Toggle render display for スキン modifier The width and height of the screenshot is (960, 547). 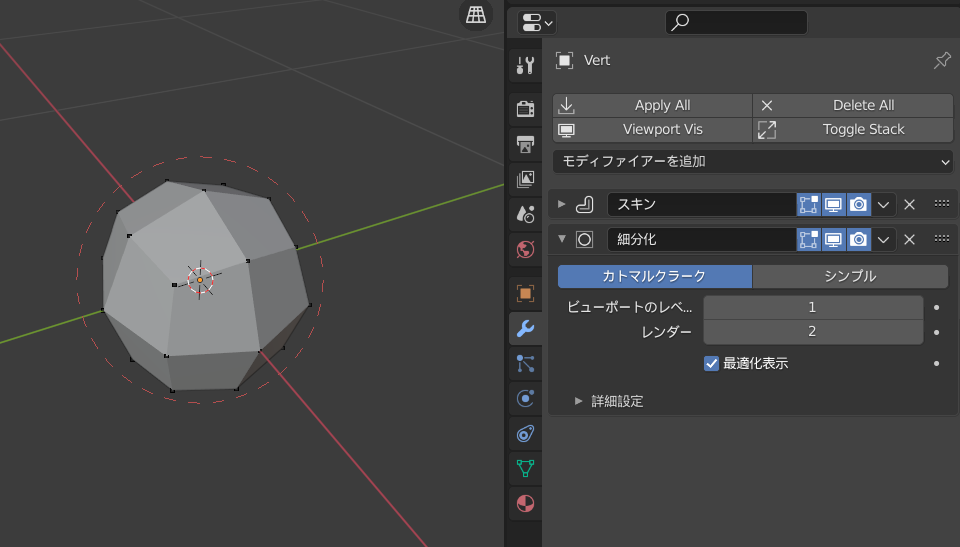click(x=858, y=204)
